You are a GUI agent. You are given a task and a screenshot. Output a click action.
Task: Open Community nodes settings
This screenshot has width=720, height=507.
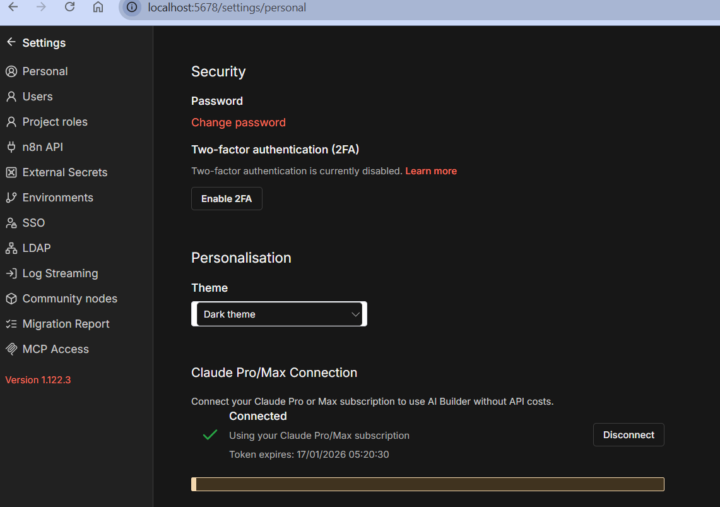(70, 299)
